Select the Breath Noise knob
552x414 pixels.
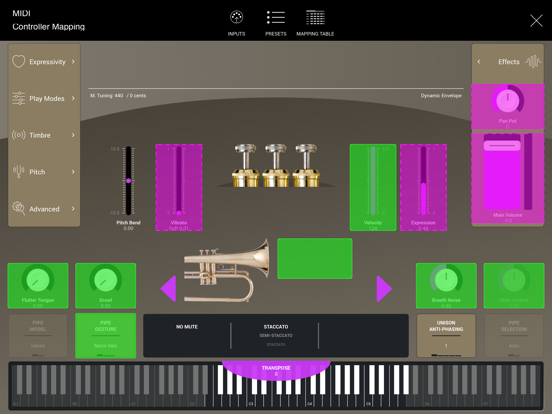[446, 286]
